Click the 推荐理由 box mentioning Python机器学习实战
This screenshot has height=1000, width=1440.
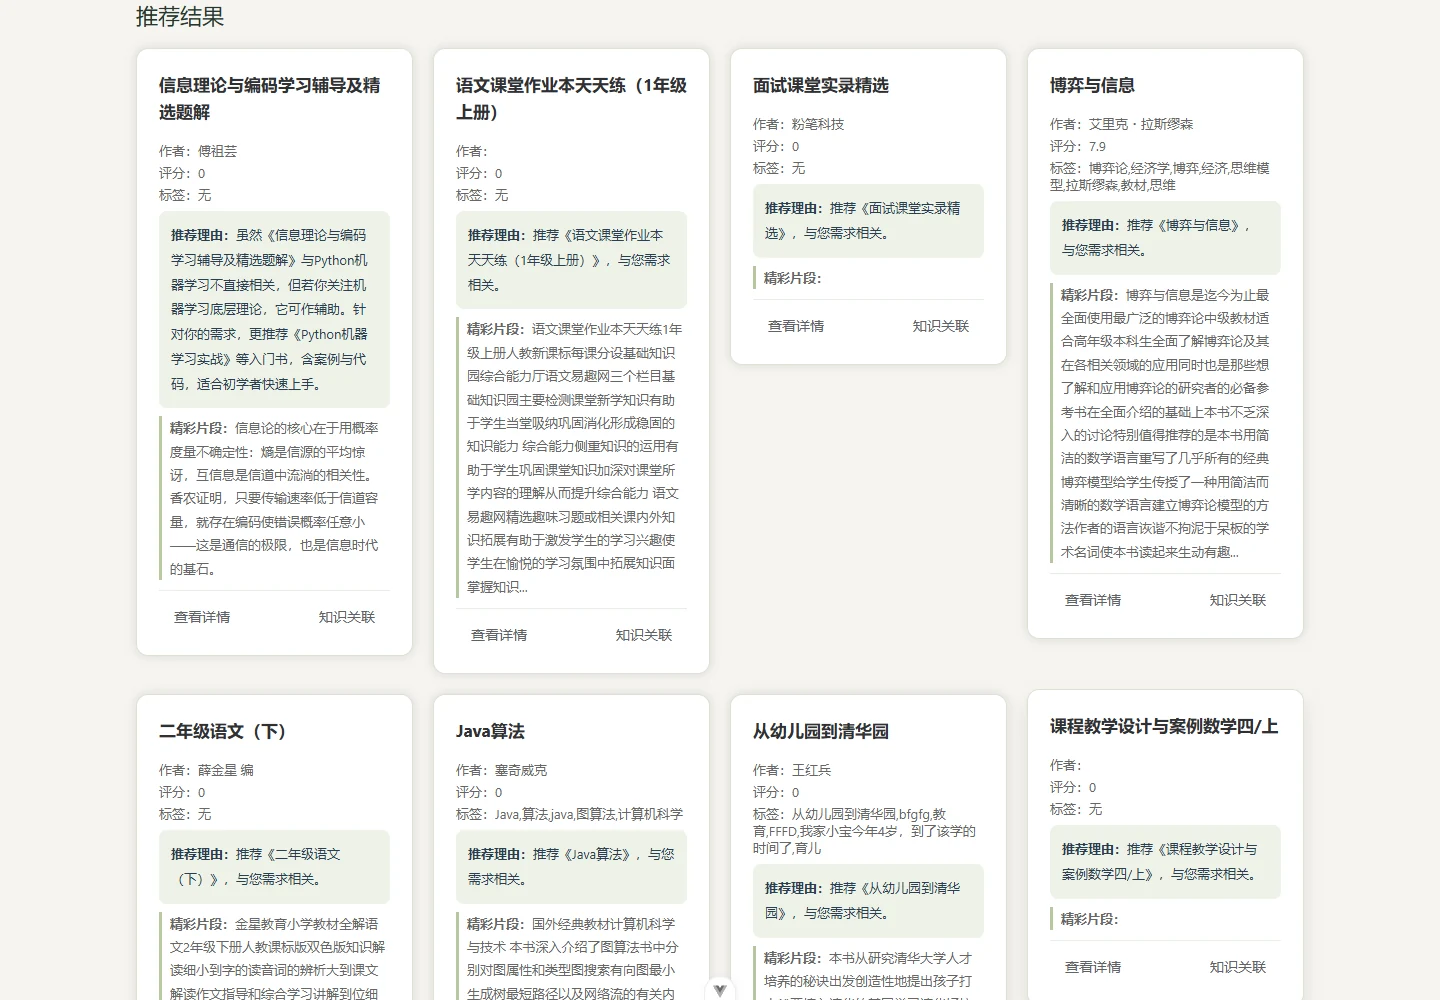click(x=274, y=310)
